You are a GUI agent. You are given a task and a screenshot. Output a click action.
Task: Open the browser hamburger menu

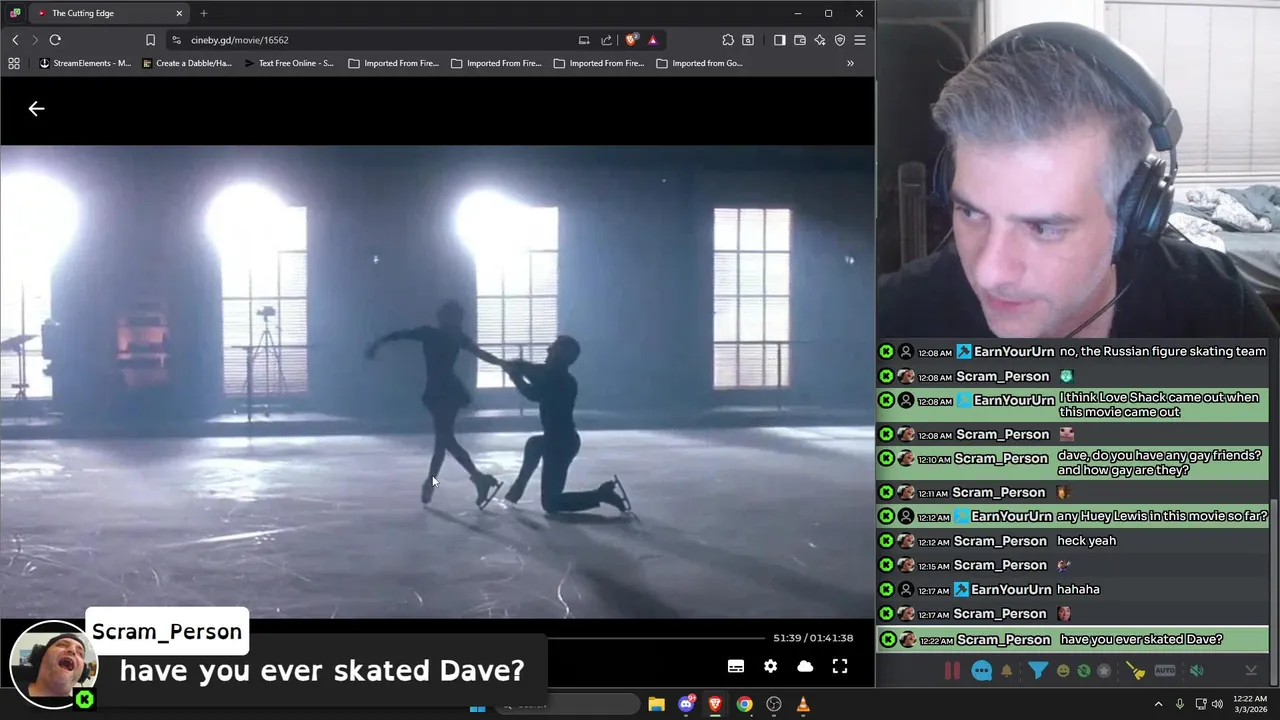[x=860, y=40]
